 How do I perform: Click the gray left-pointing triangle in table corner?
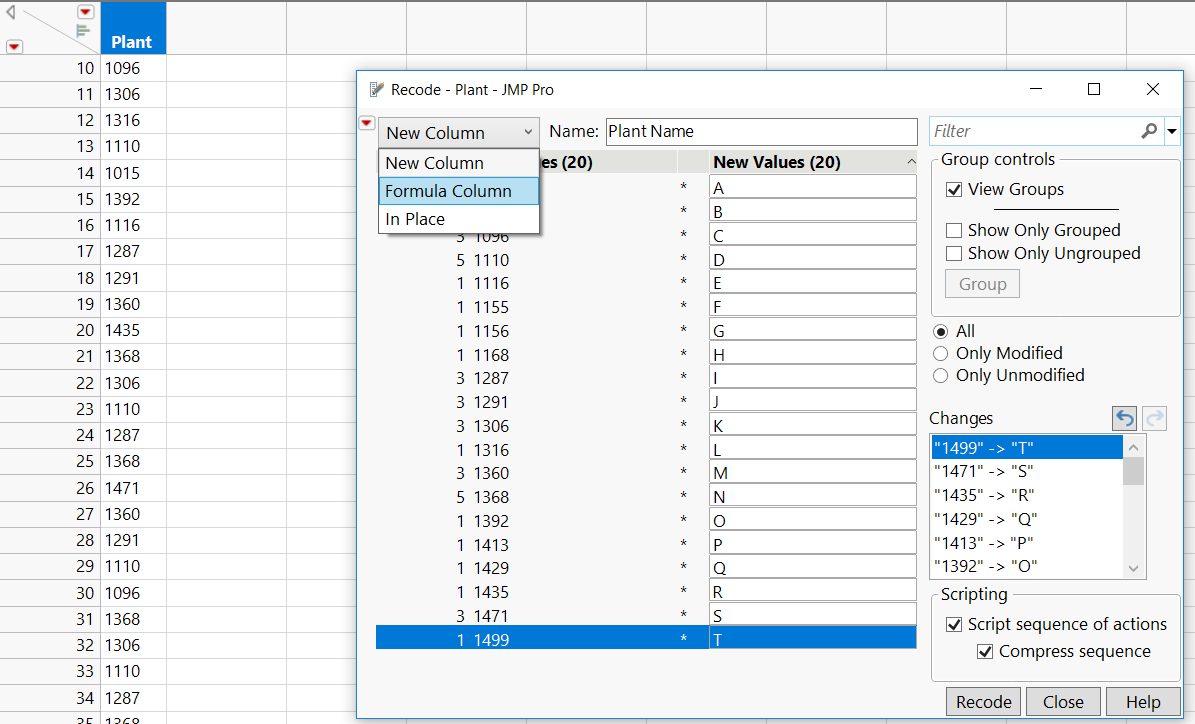(x=11, y=12)
